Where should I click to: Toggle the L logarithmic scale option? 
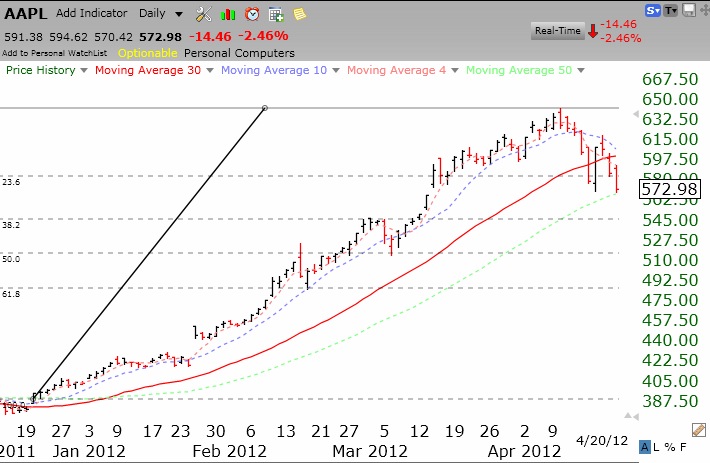click(x=656, y=447)
